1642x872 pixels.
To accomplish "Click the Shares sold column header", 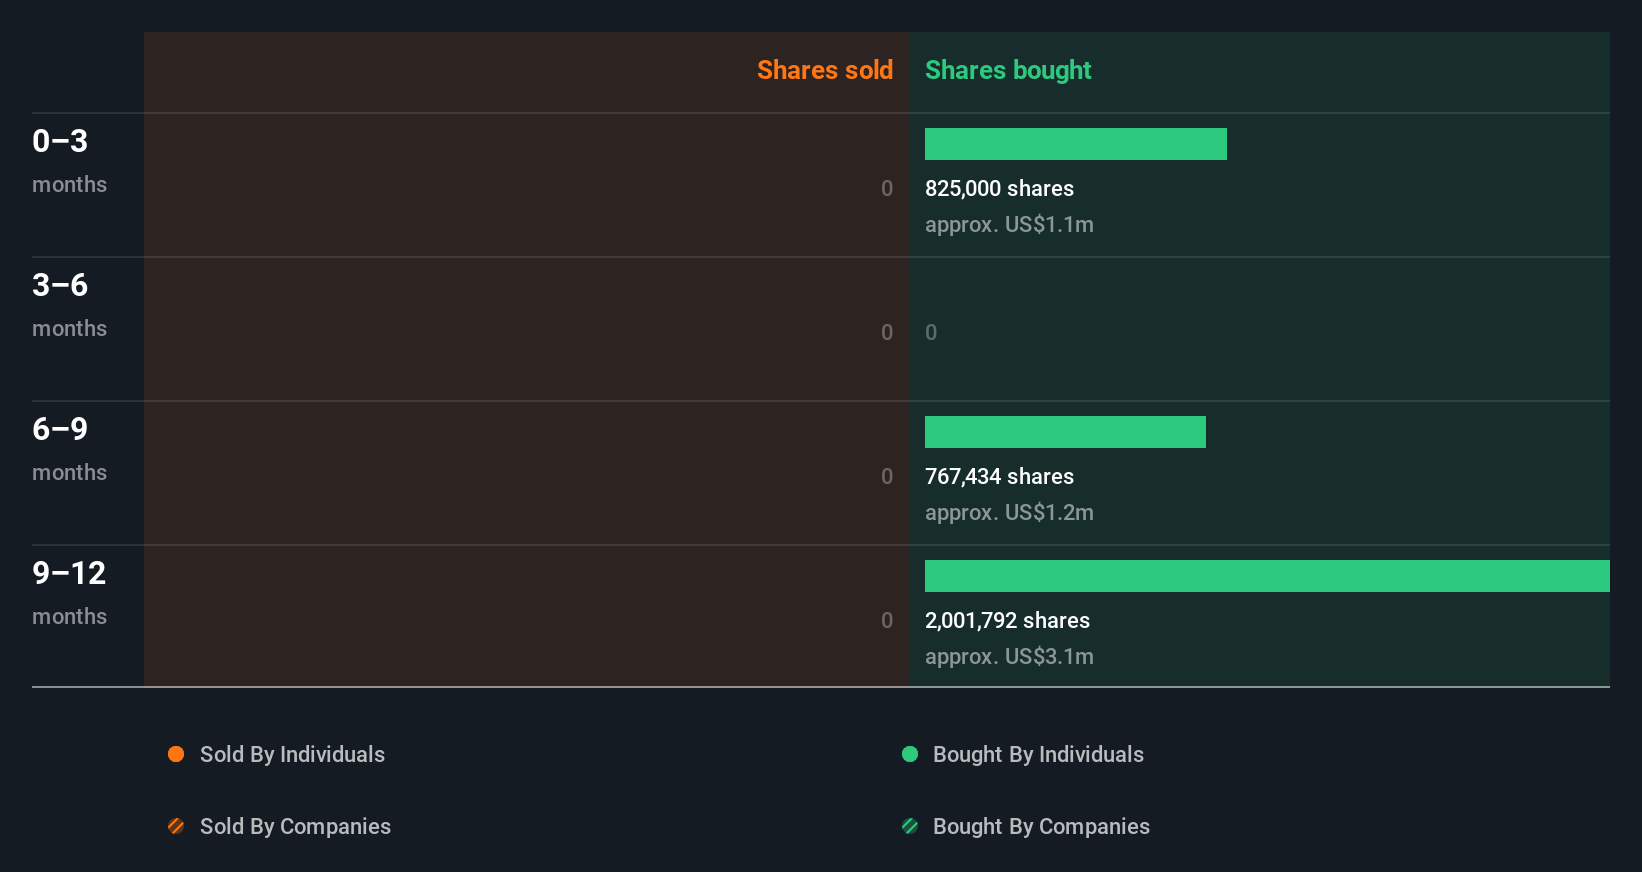I will [x=825, y=70].
